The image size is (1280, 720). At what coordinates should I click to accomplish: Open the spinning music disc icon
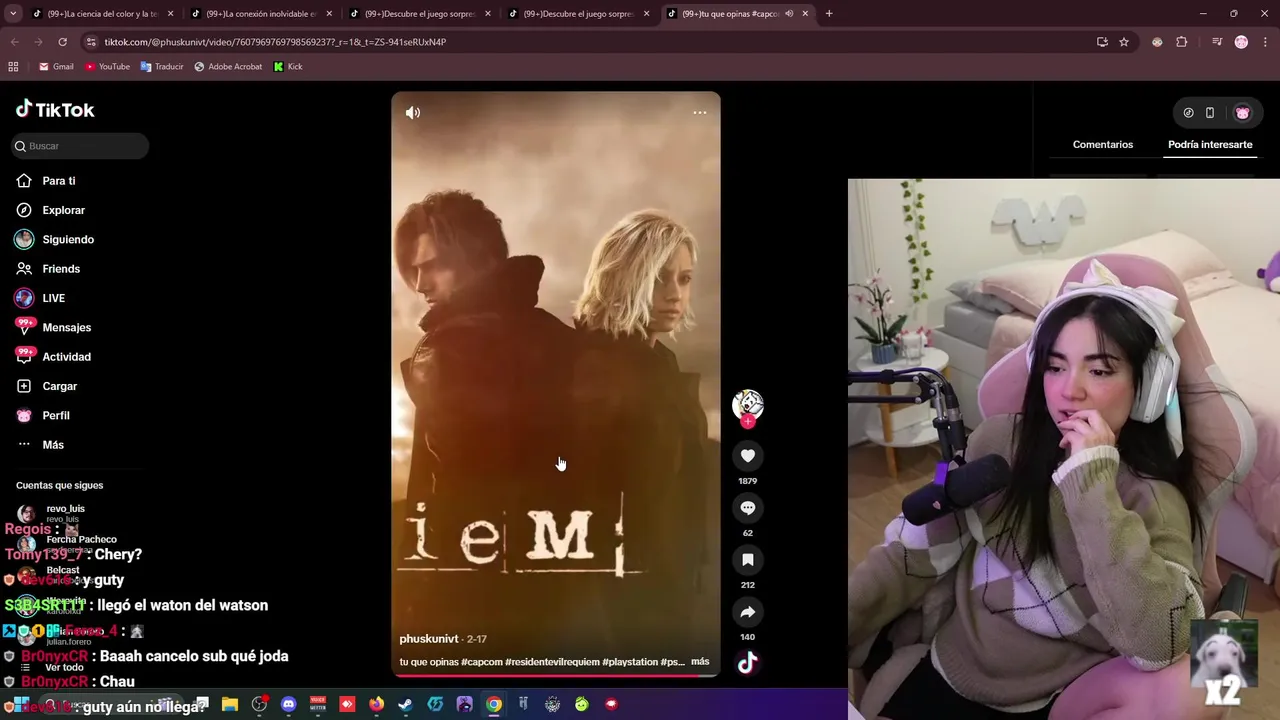coord(747,663)
